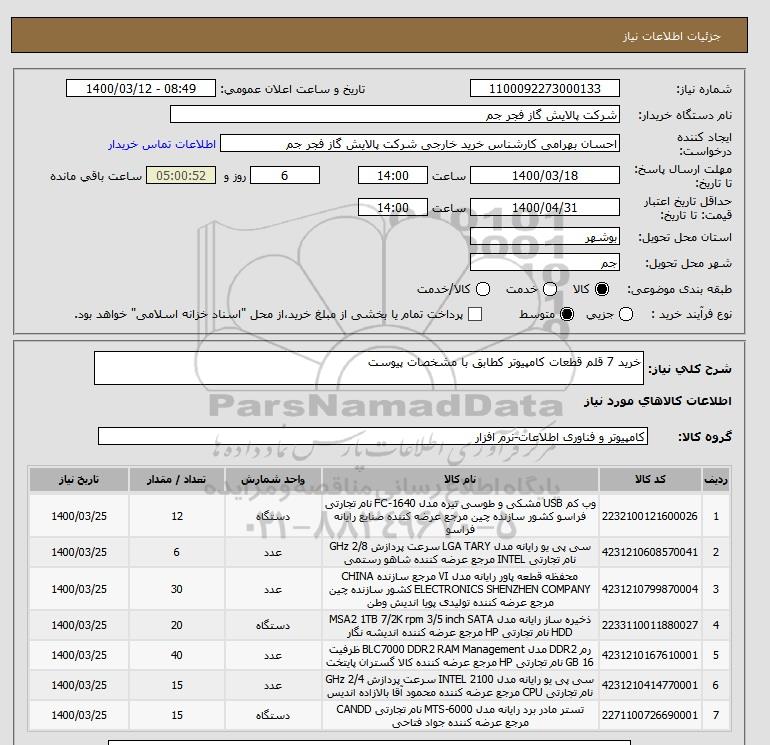Click the goods group field کامپیوتر و فناوری اطلاعات
Viewport: 770px width, 745px height.
[x=373, y=436]
